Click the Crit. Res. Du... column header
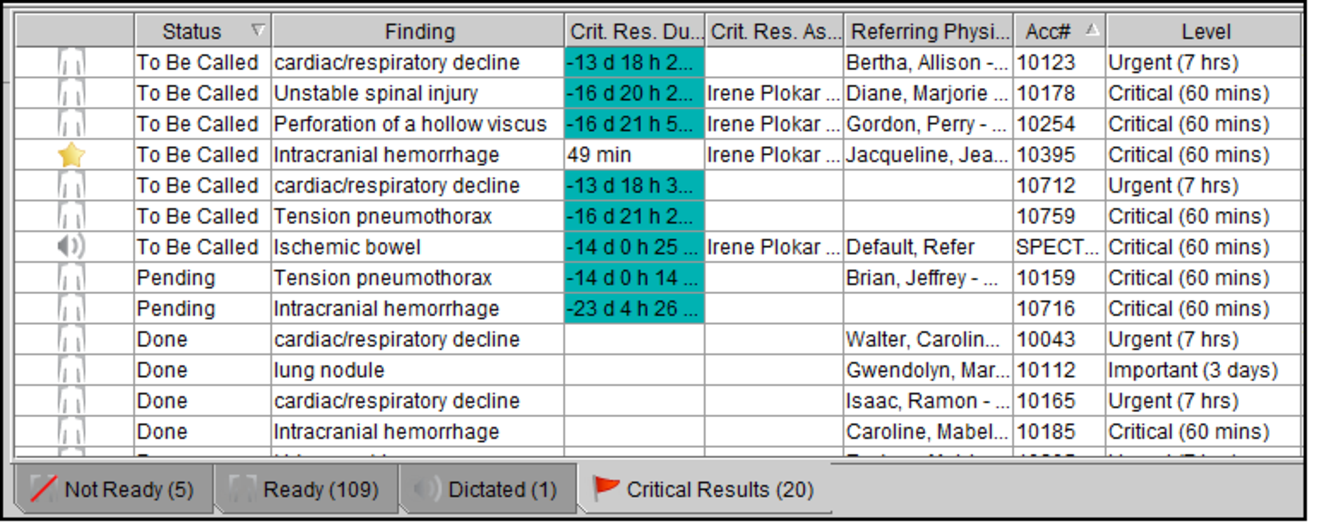The height and width of the screenshot is (529, 1317). click(x=634, y=32)
